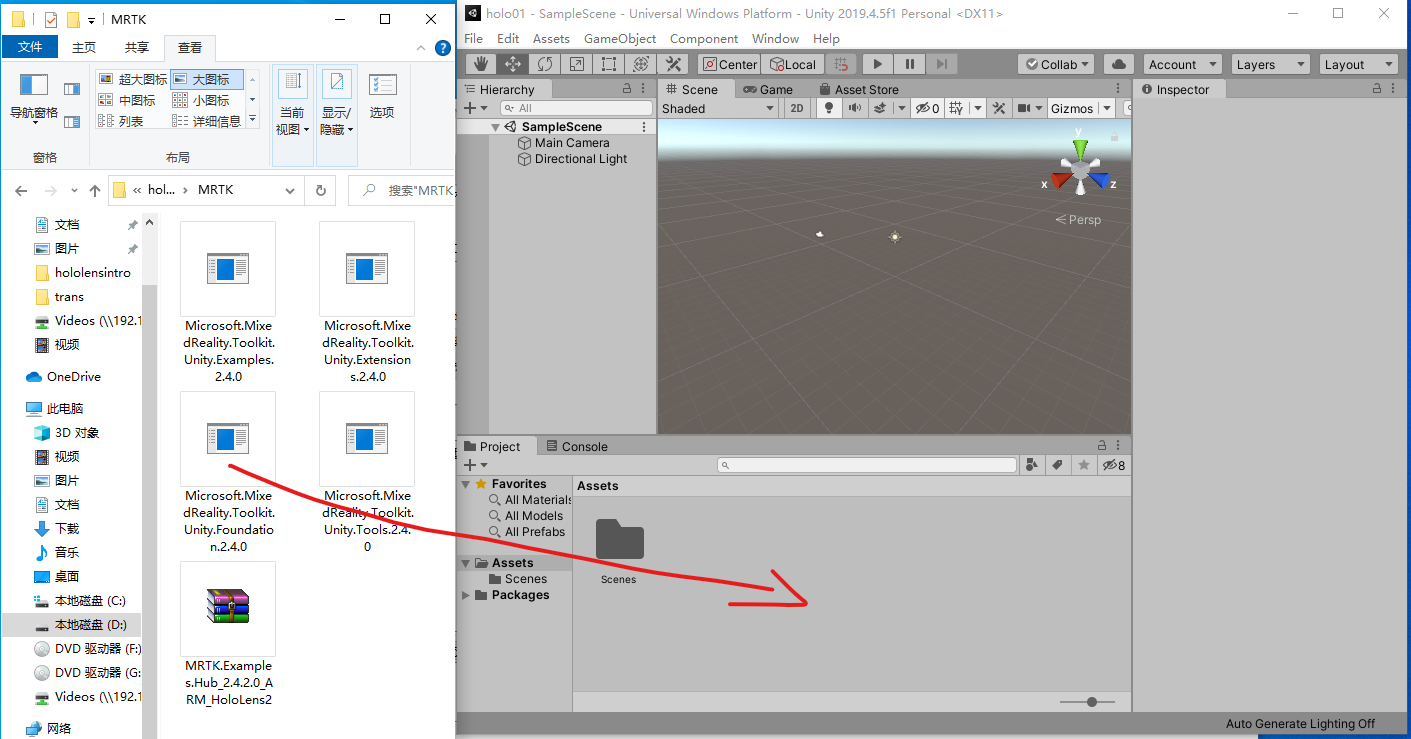Switch to the Console tab

[576, 446]
